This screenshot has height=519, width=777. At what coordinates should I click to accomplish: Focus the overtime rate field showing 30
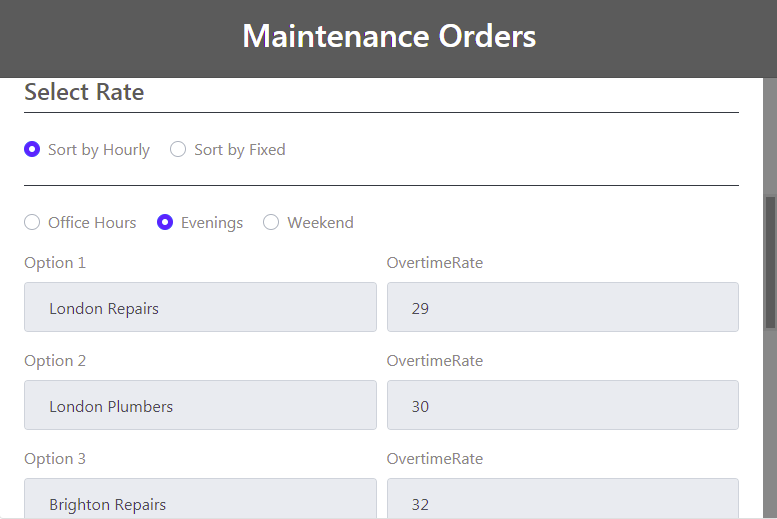(x=562, y=405)
